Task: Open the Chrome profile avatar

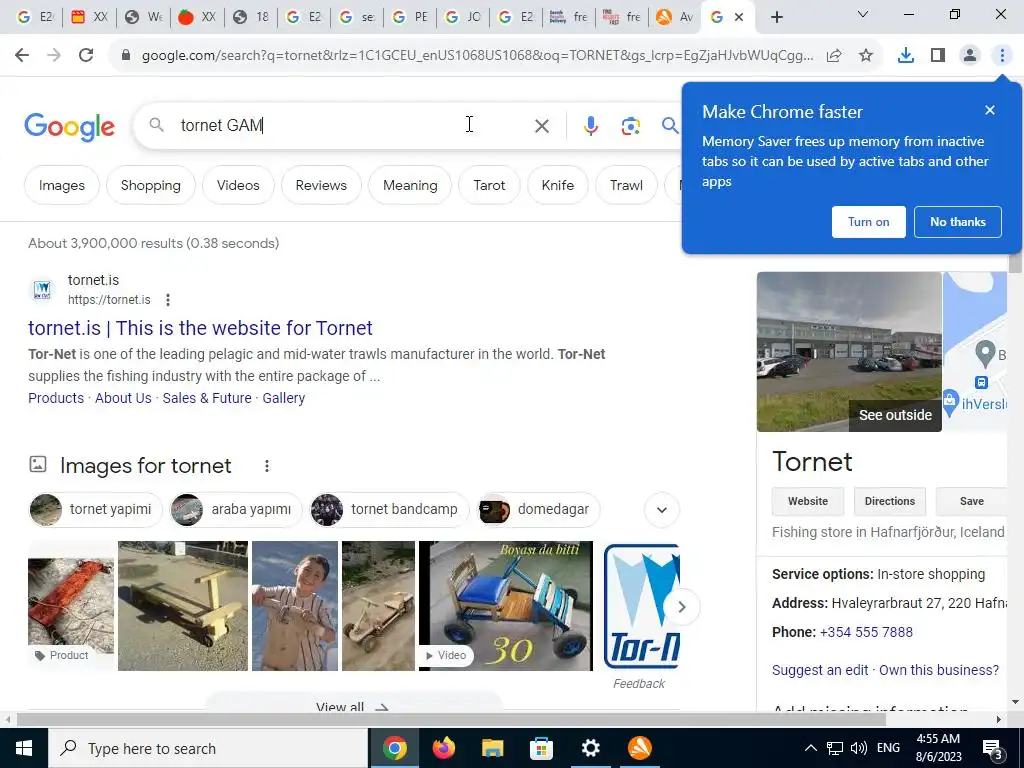Action: pyautogui.click(x=970, y=56)
